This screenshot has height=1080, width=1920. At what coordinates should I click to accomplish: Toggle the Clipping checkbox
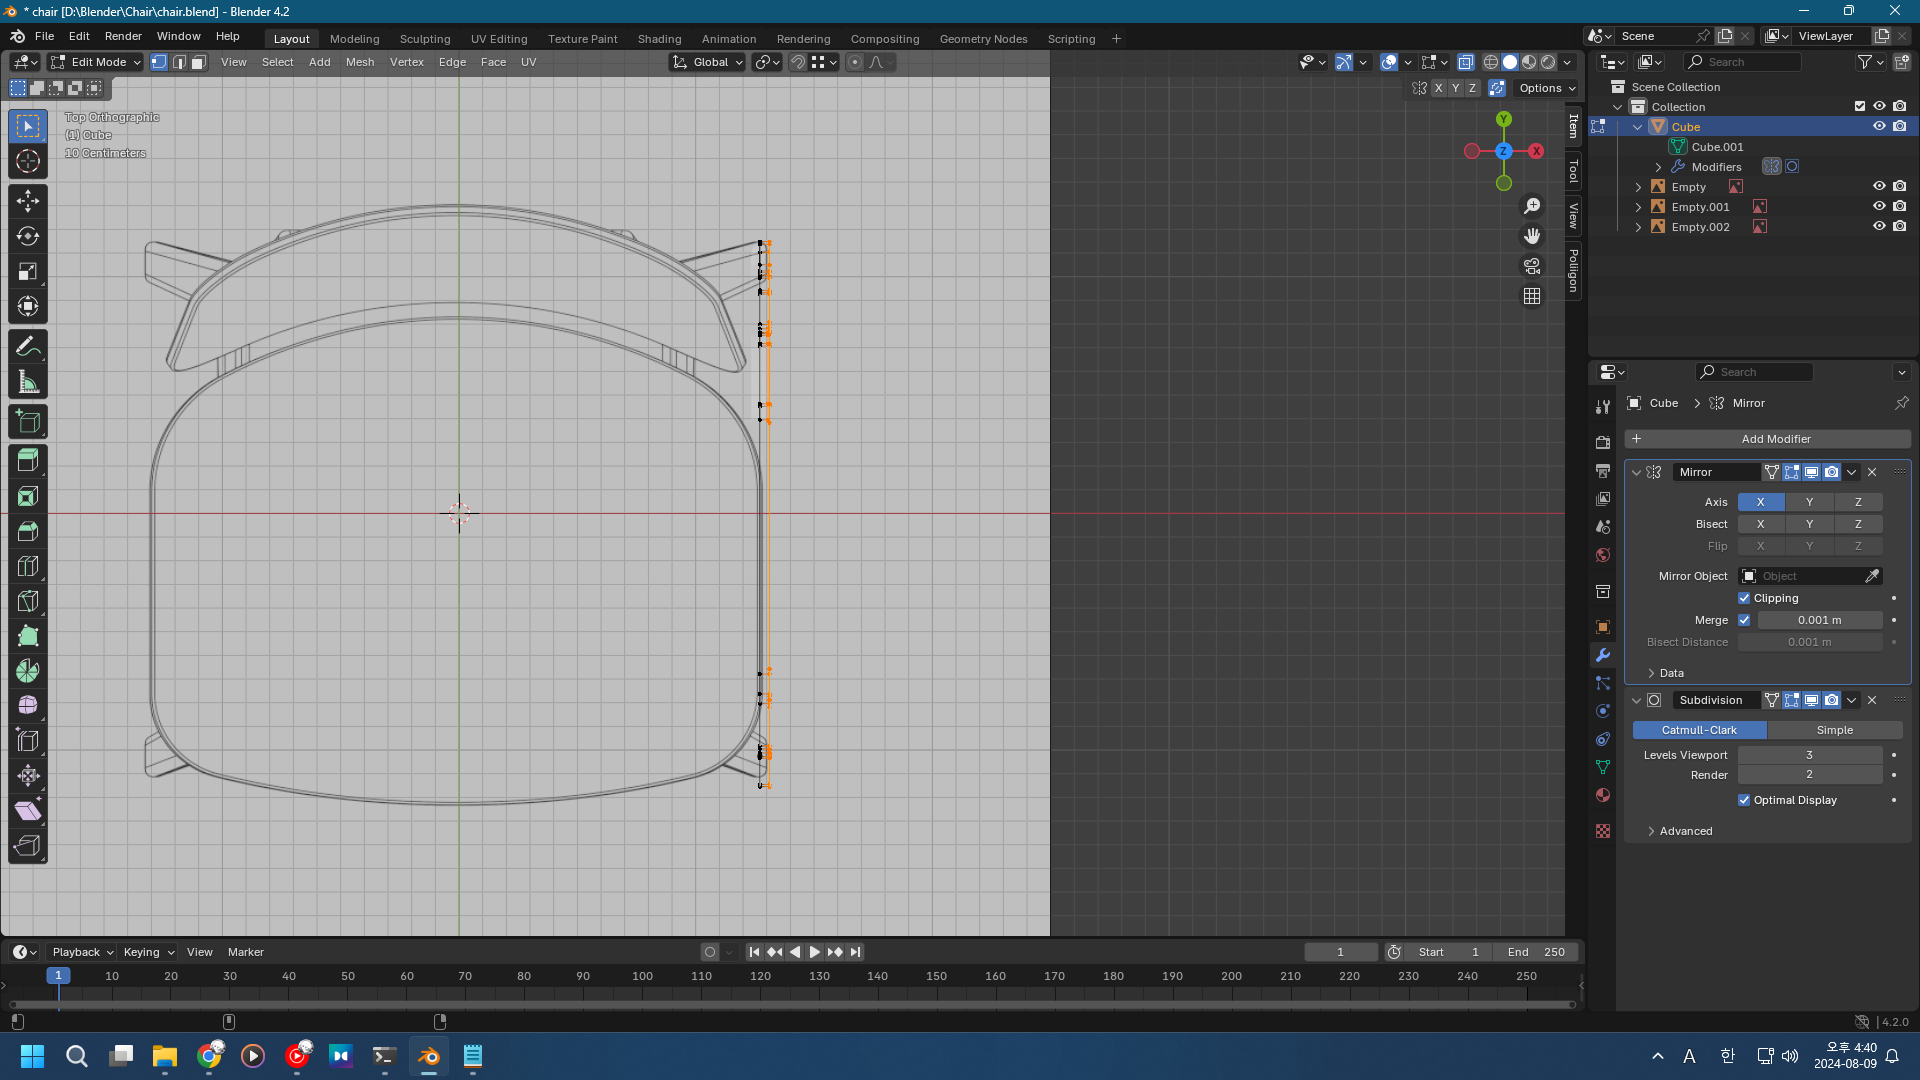coord(1744,598)
